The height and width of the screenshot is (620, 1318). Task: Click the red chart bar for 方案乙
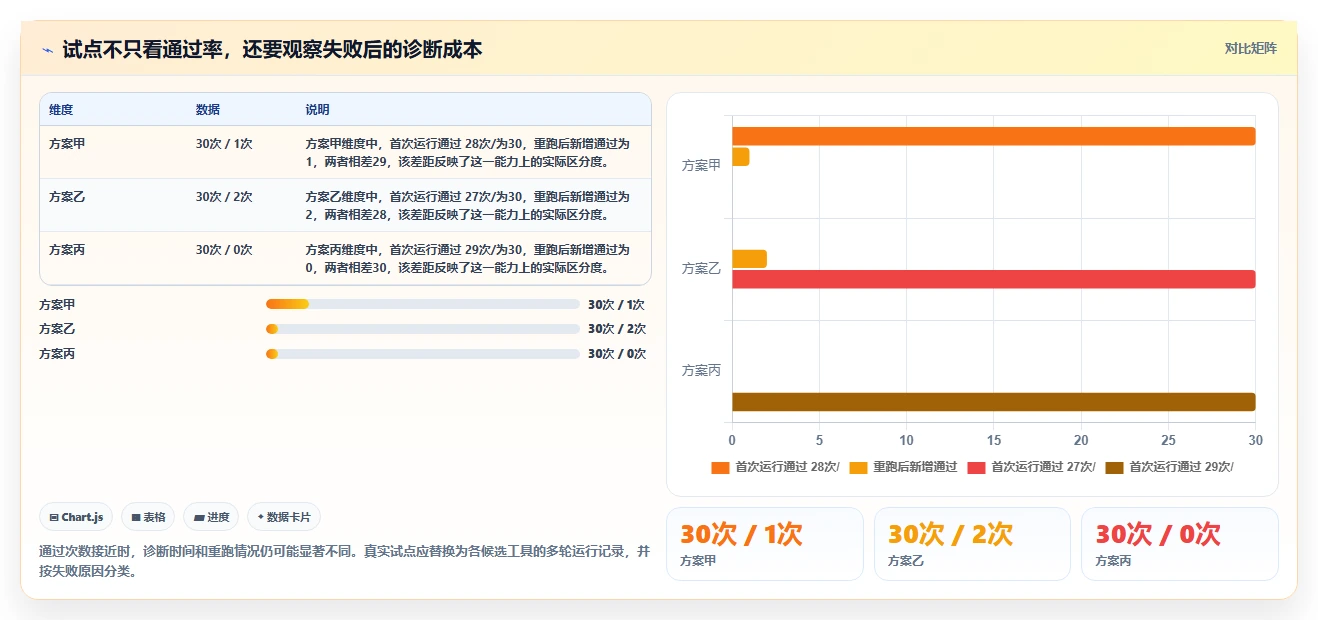click(993, 279)
